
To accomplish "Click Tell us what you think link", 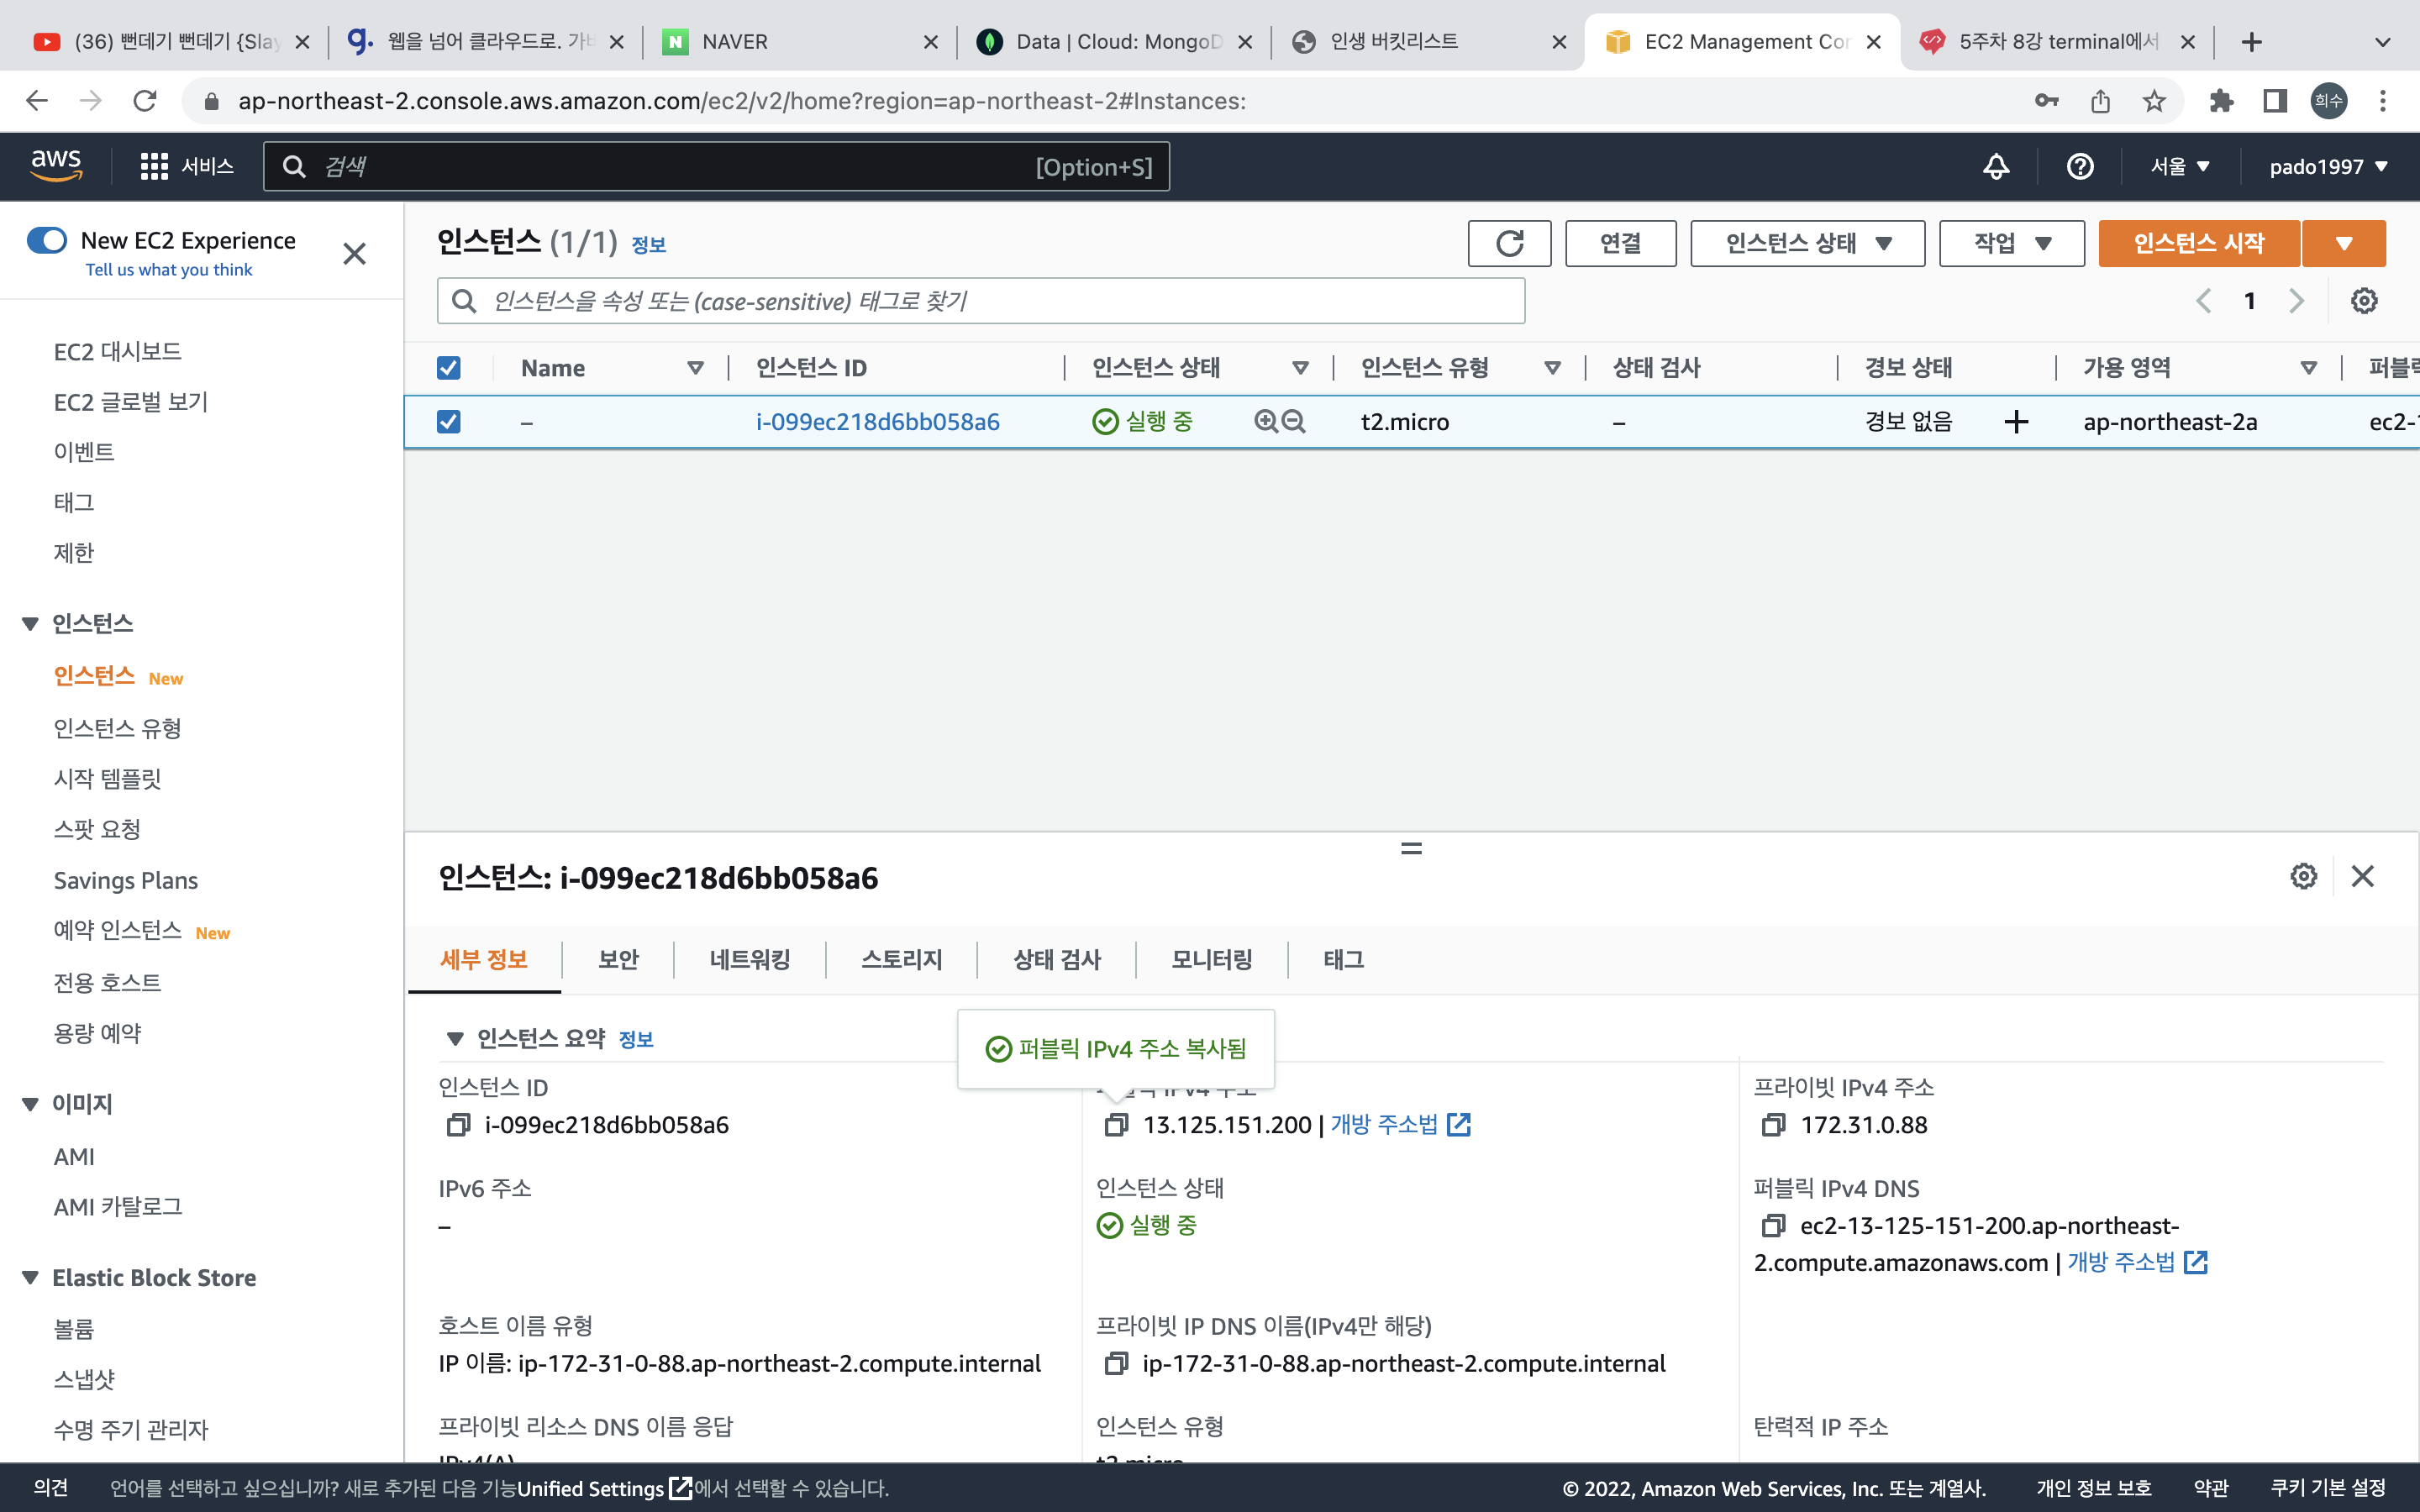I will pyautogui.click(x=168, y=270).
